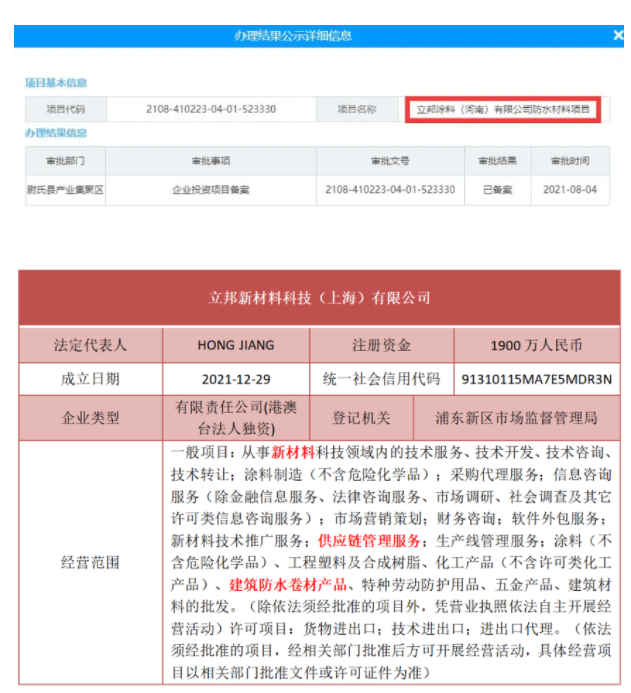Select the value 1900 万人民币

[536, 345]
